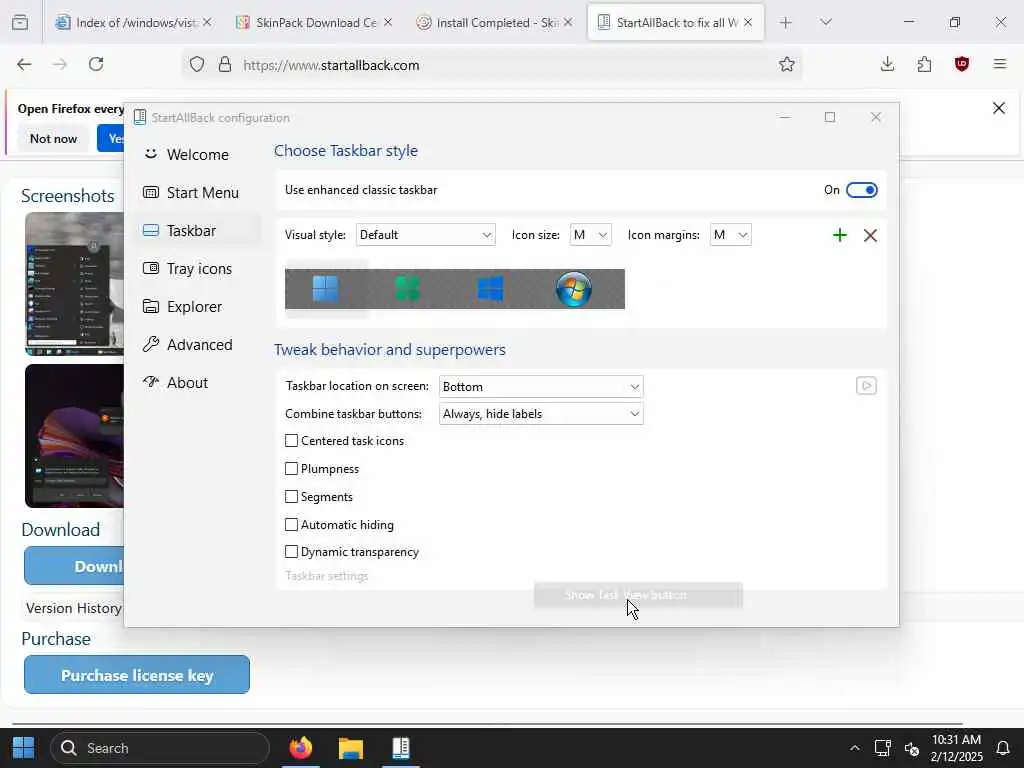
Task: Enable Automatic hiding checkbox
Action: point(291,524)
